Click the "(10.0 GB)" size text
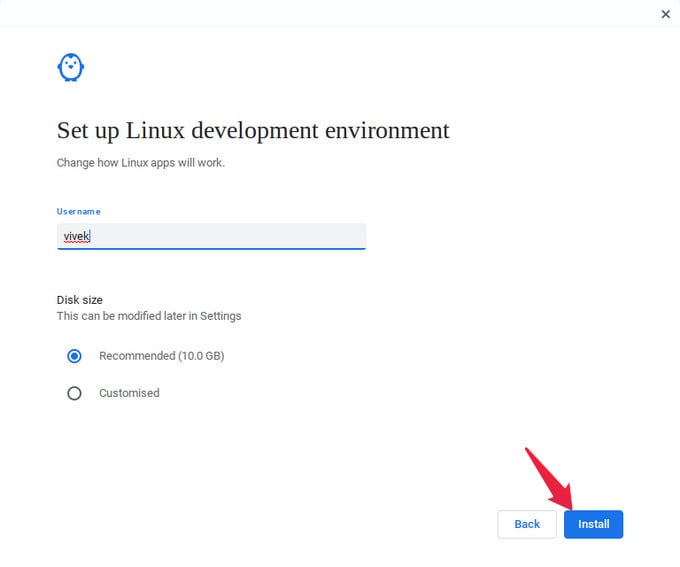 coord(201,356)
